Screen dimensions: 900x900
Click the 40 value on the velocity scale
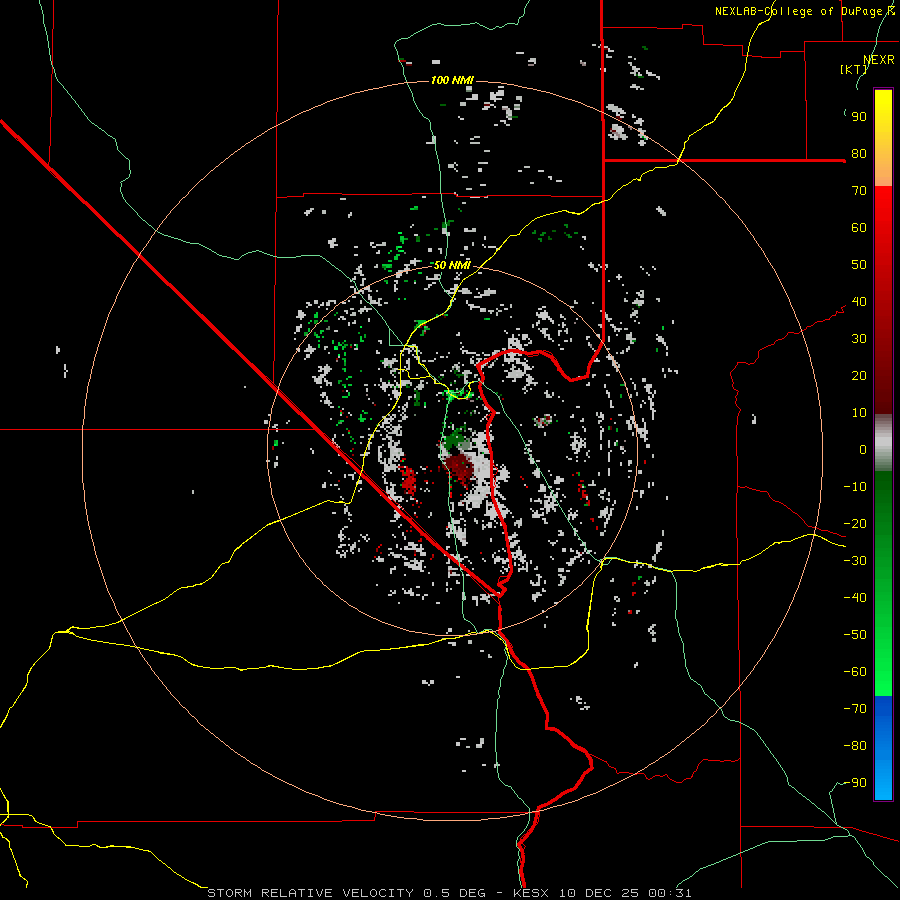click(859, 302)
